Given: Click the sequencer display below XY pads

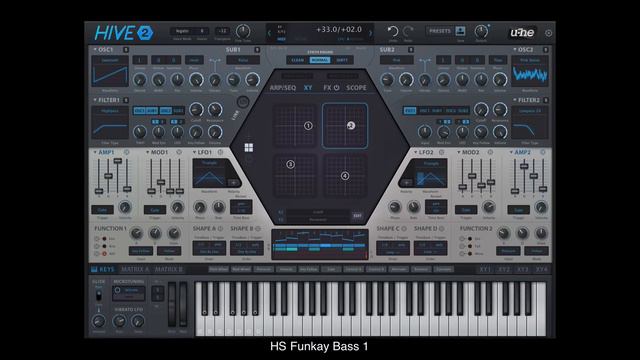Looking at the screenshot, I should point(320,244).
